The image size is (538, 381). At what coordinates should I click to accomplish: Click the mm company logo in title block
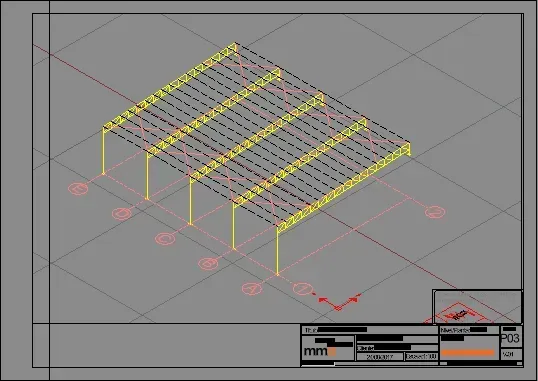(x=320, y=351)
